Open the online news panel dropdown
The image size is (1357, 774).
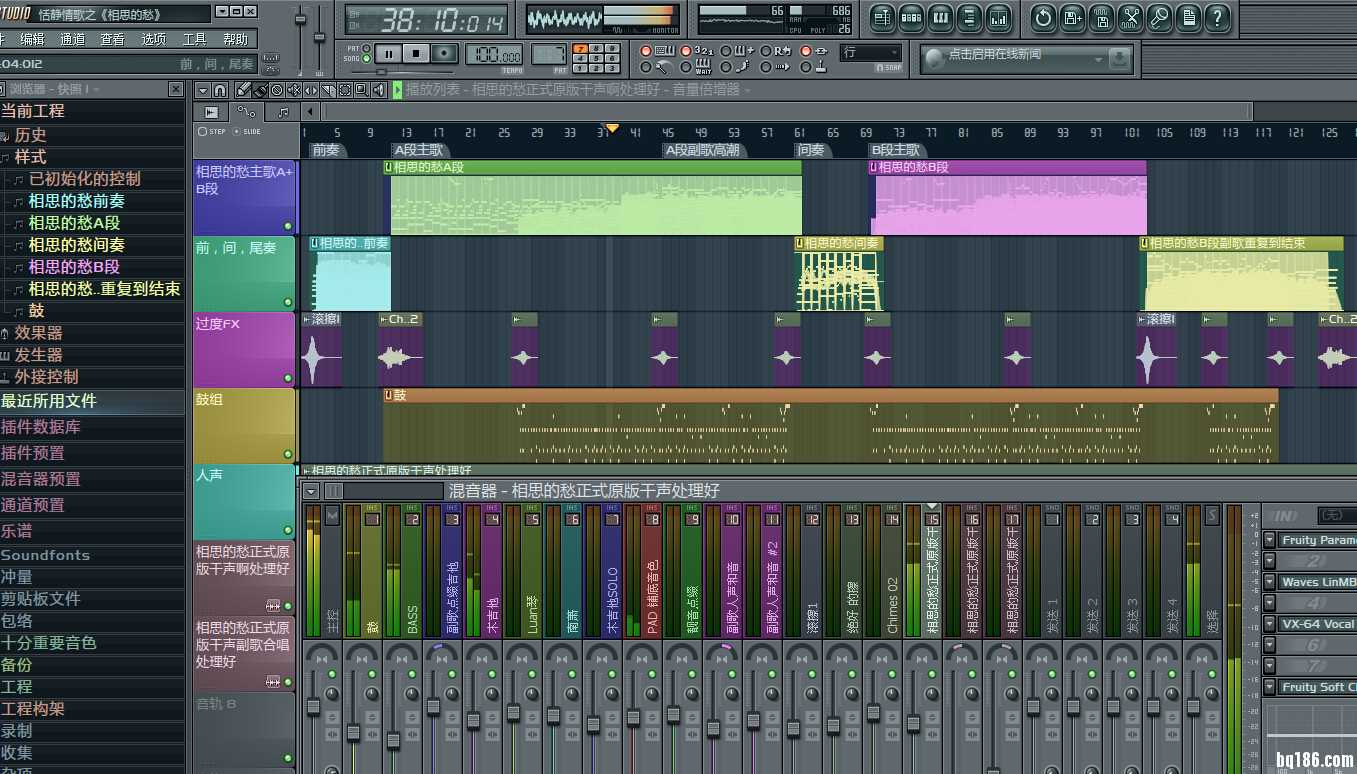(1098, 59)
